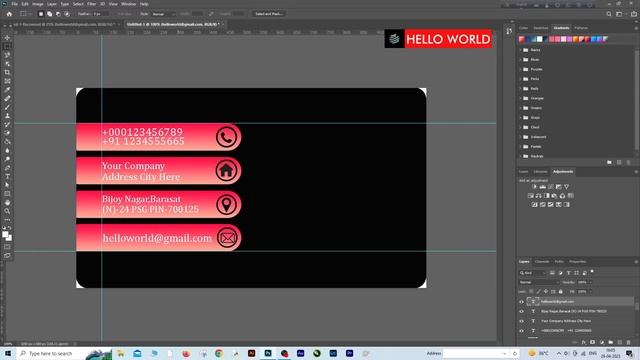640x360 pixels.
Task: Hide the Bijoy Nagar Barasat text layer
Action: click(521, 311)
